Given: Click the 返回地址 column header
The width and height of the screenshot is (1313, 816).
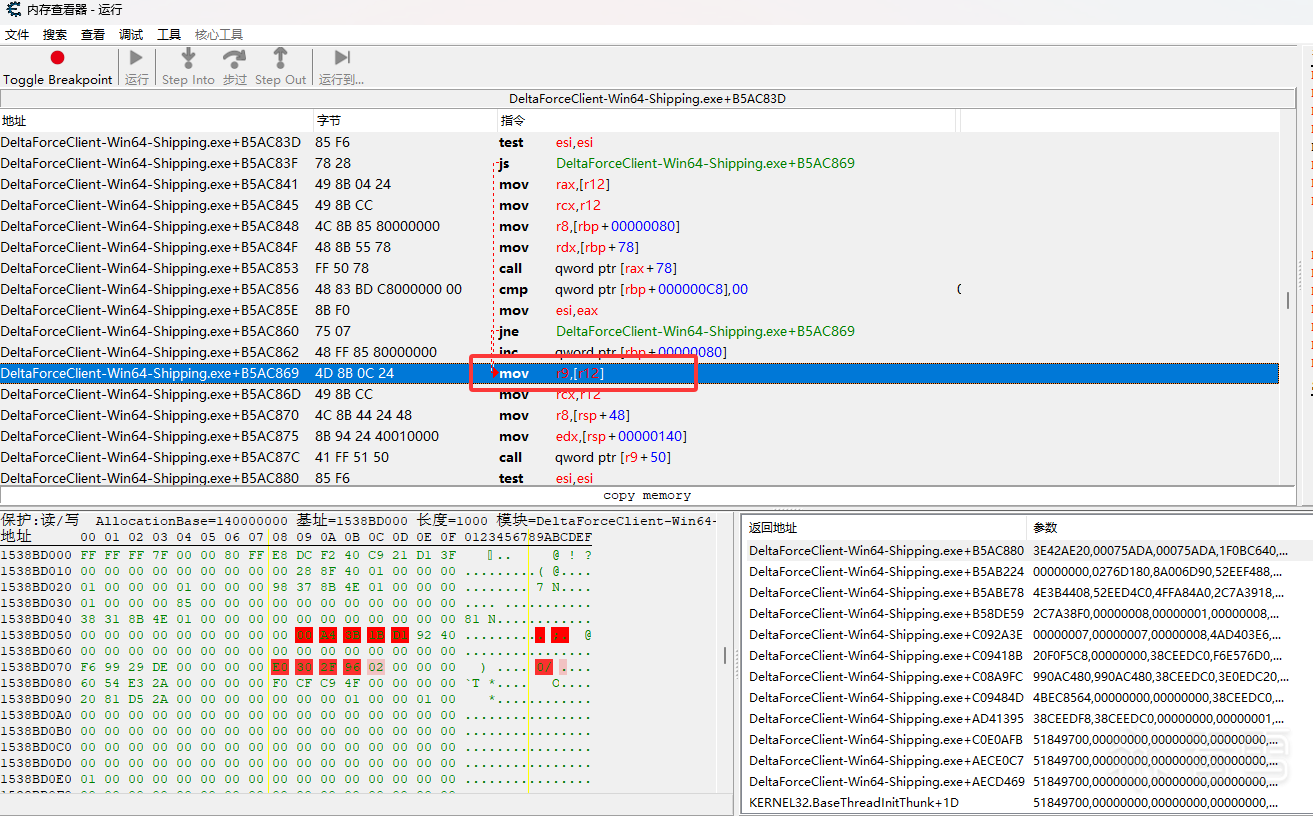Looking at the screenshot, I should pyautogui.click(x=885, y=528).
